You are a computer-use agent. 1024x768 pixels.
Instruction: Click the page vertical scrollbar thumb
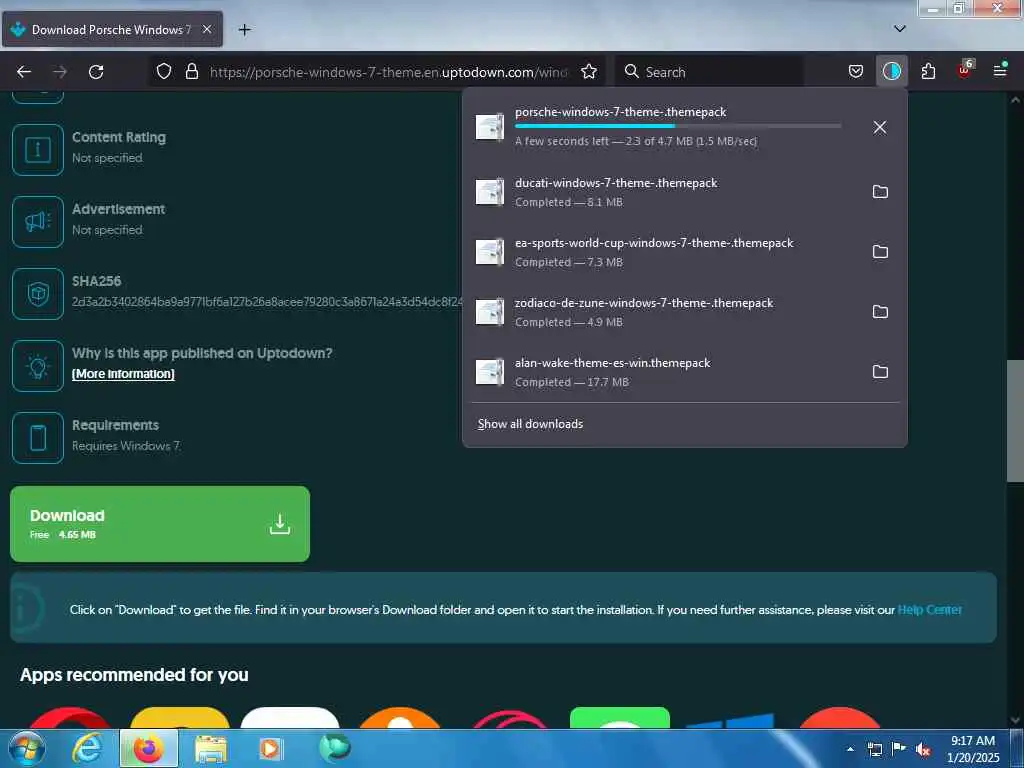[1015, 421]
